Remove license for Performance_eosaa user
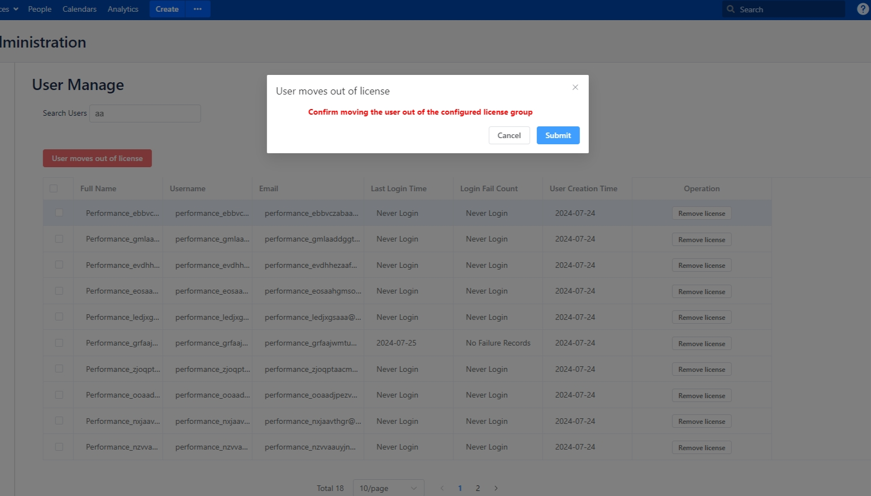The image size is (871, 496). pyautogui.click(x=702, y=292)
